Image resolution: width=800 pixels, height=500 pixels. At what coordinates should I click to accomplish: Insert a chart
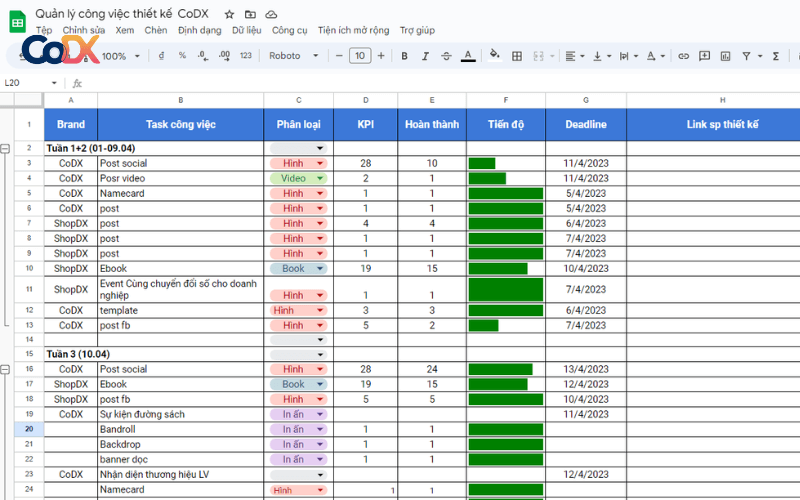click(x=725, y=56)
